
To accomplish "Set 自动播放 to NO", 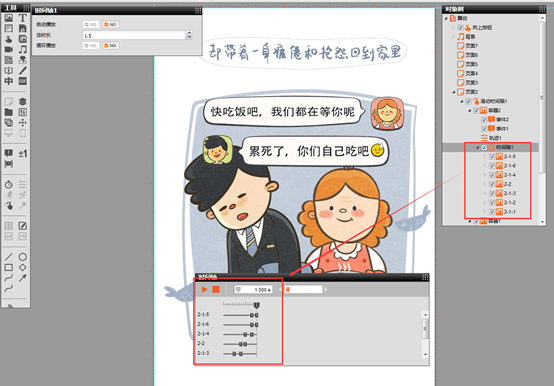I will (111, 24).
